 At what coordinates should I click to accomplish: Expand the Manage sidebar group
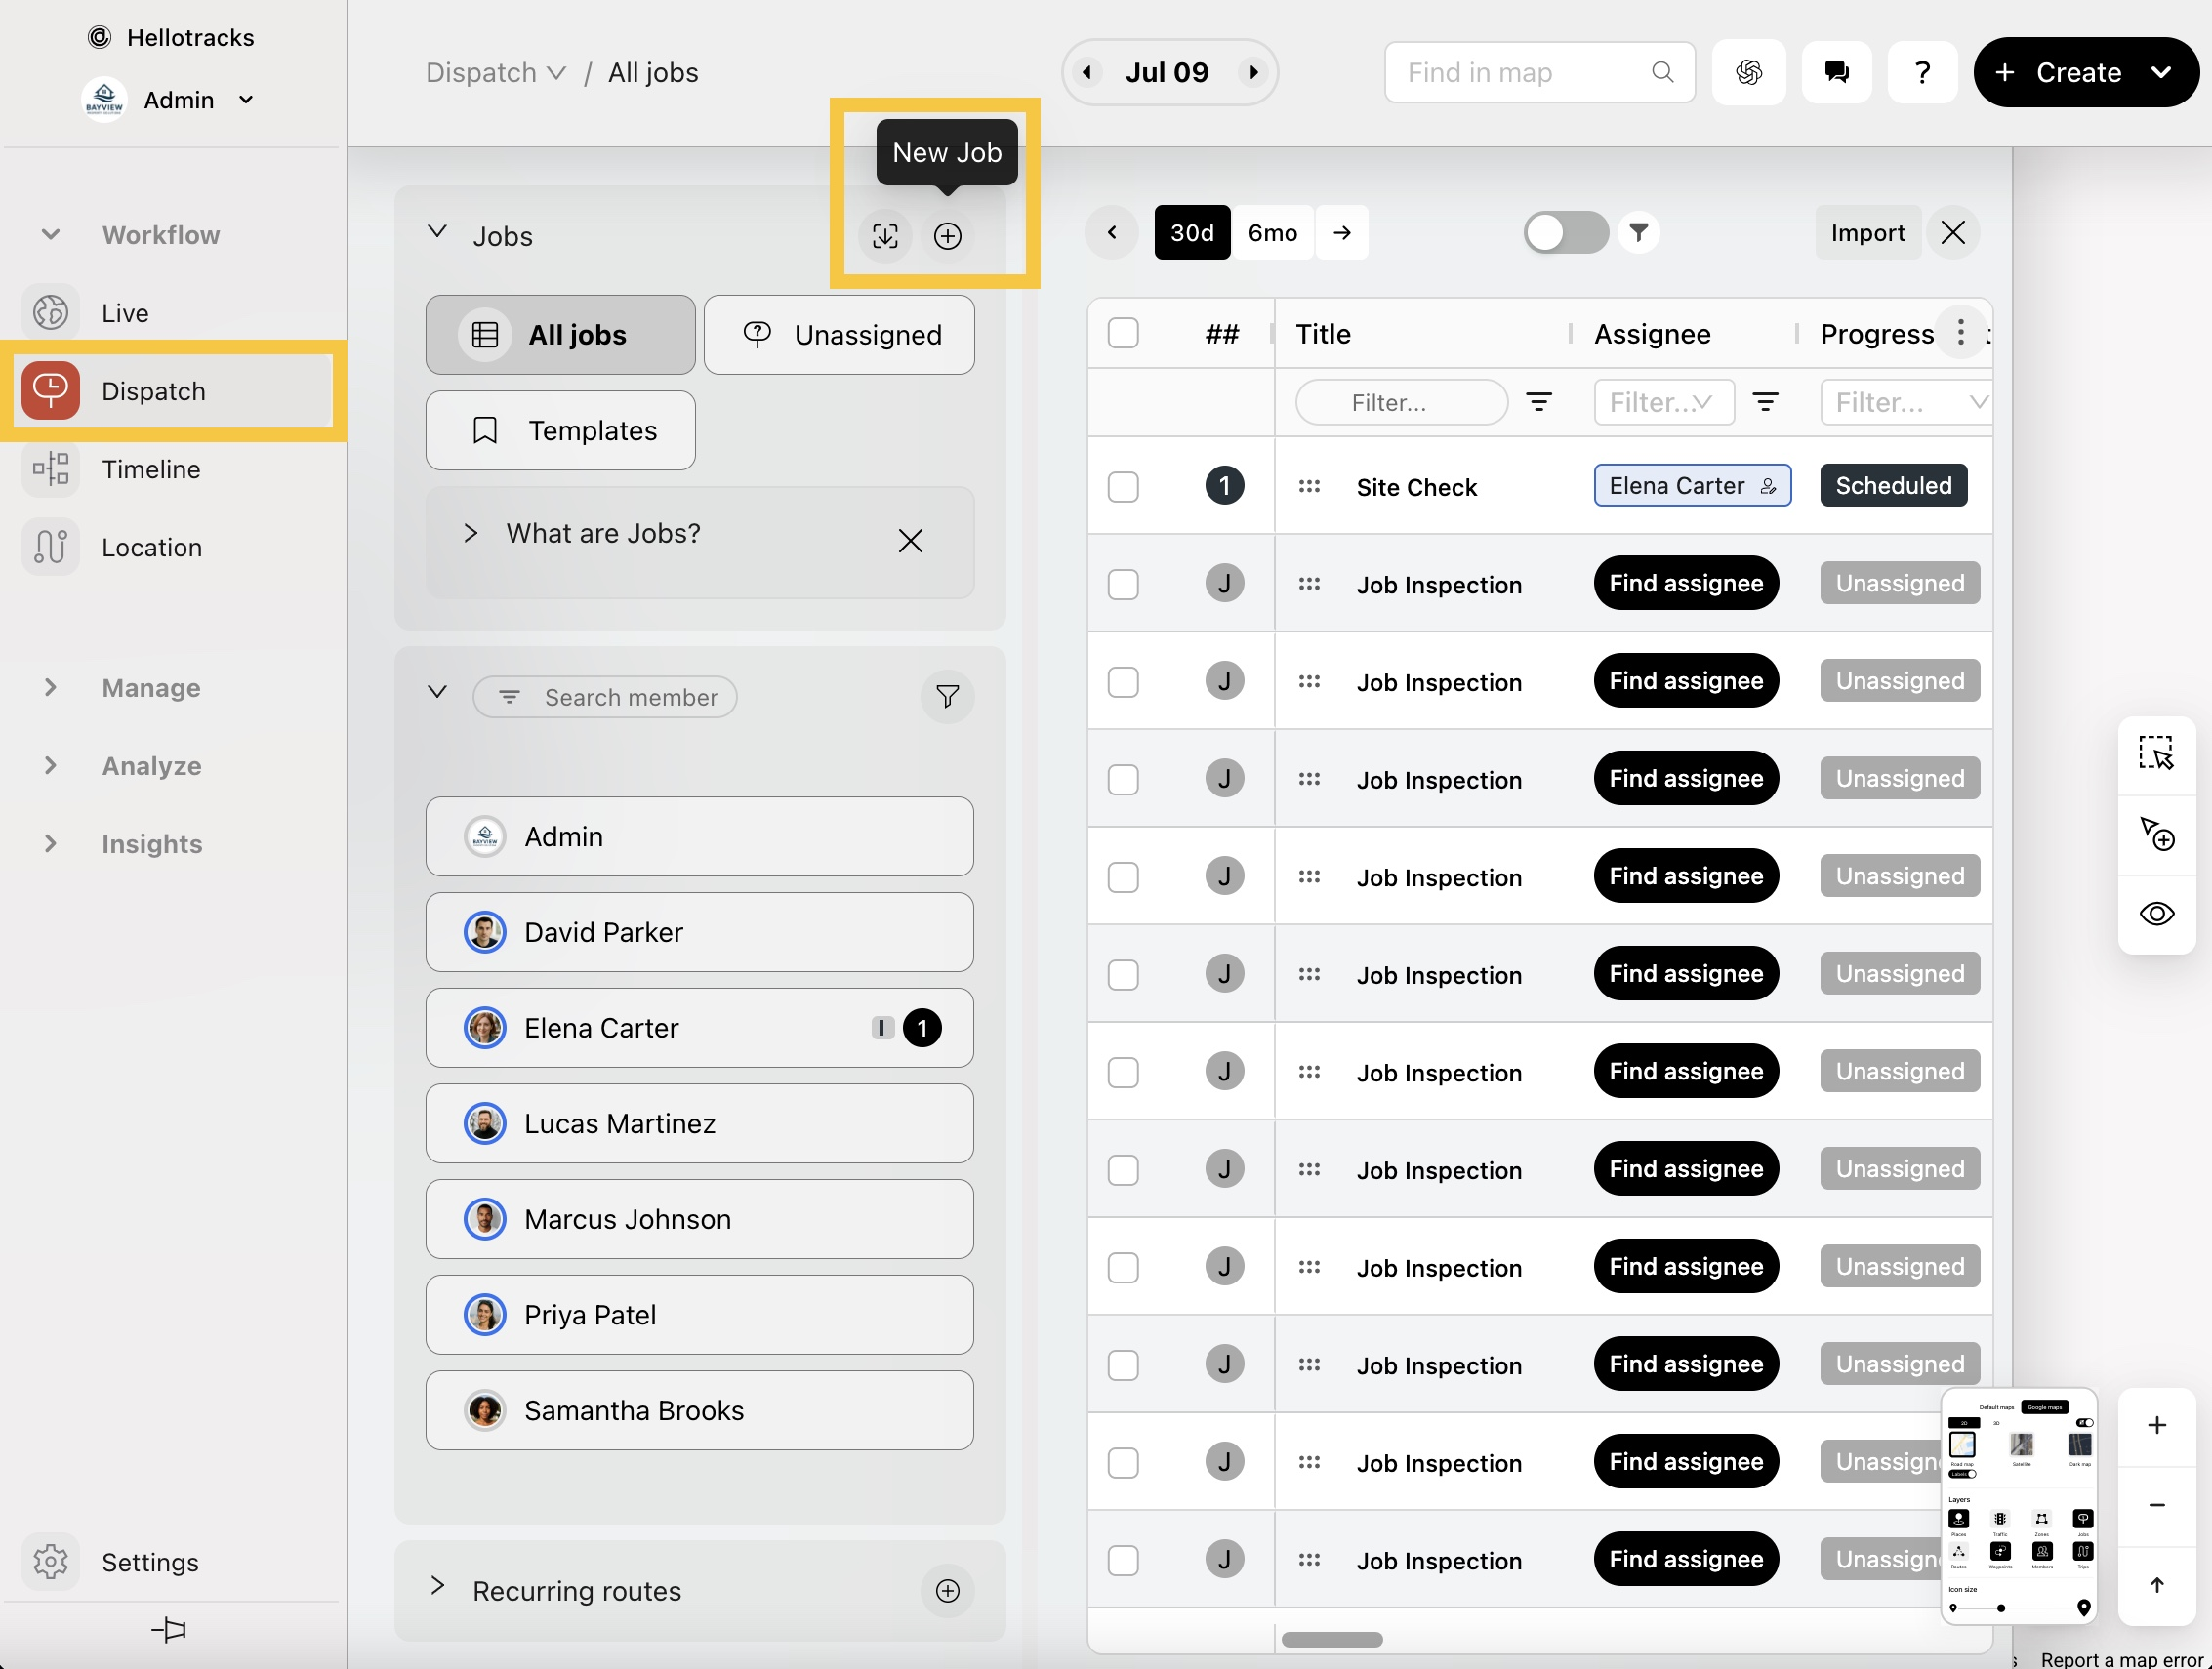point(50,688)
